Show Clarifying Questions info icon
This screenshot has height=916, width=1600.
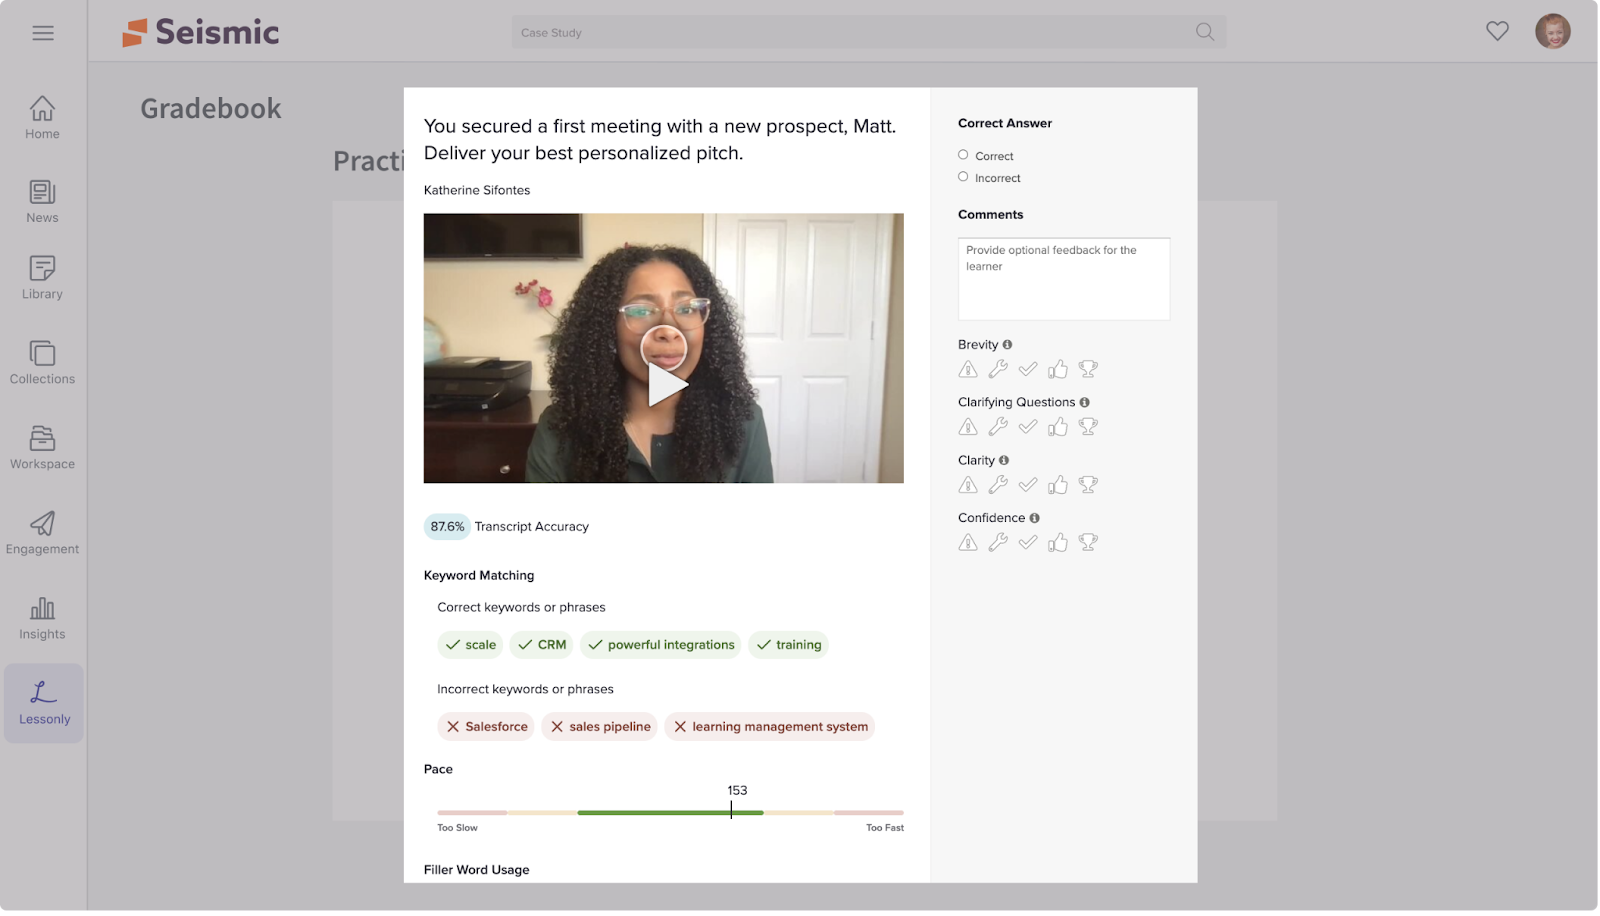(x=1086, y=403)
